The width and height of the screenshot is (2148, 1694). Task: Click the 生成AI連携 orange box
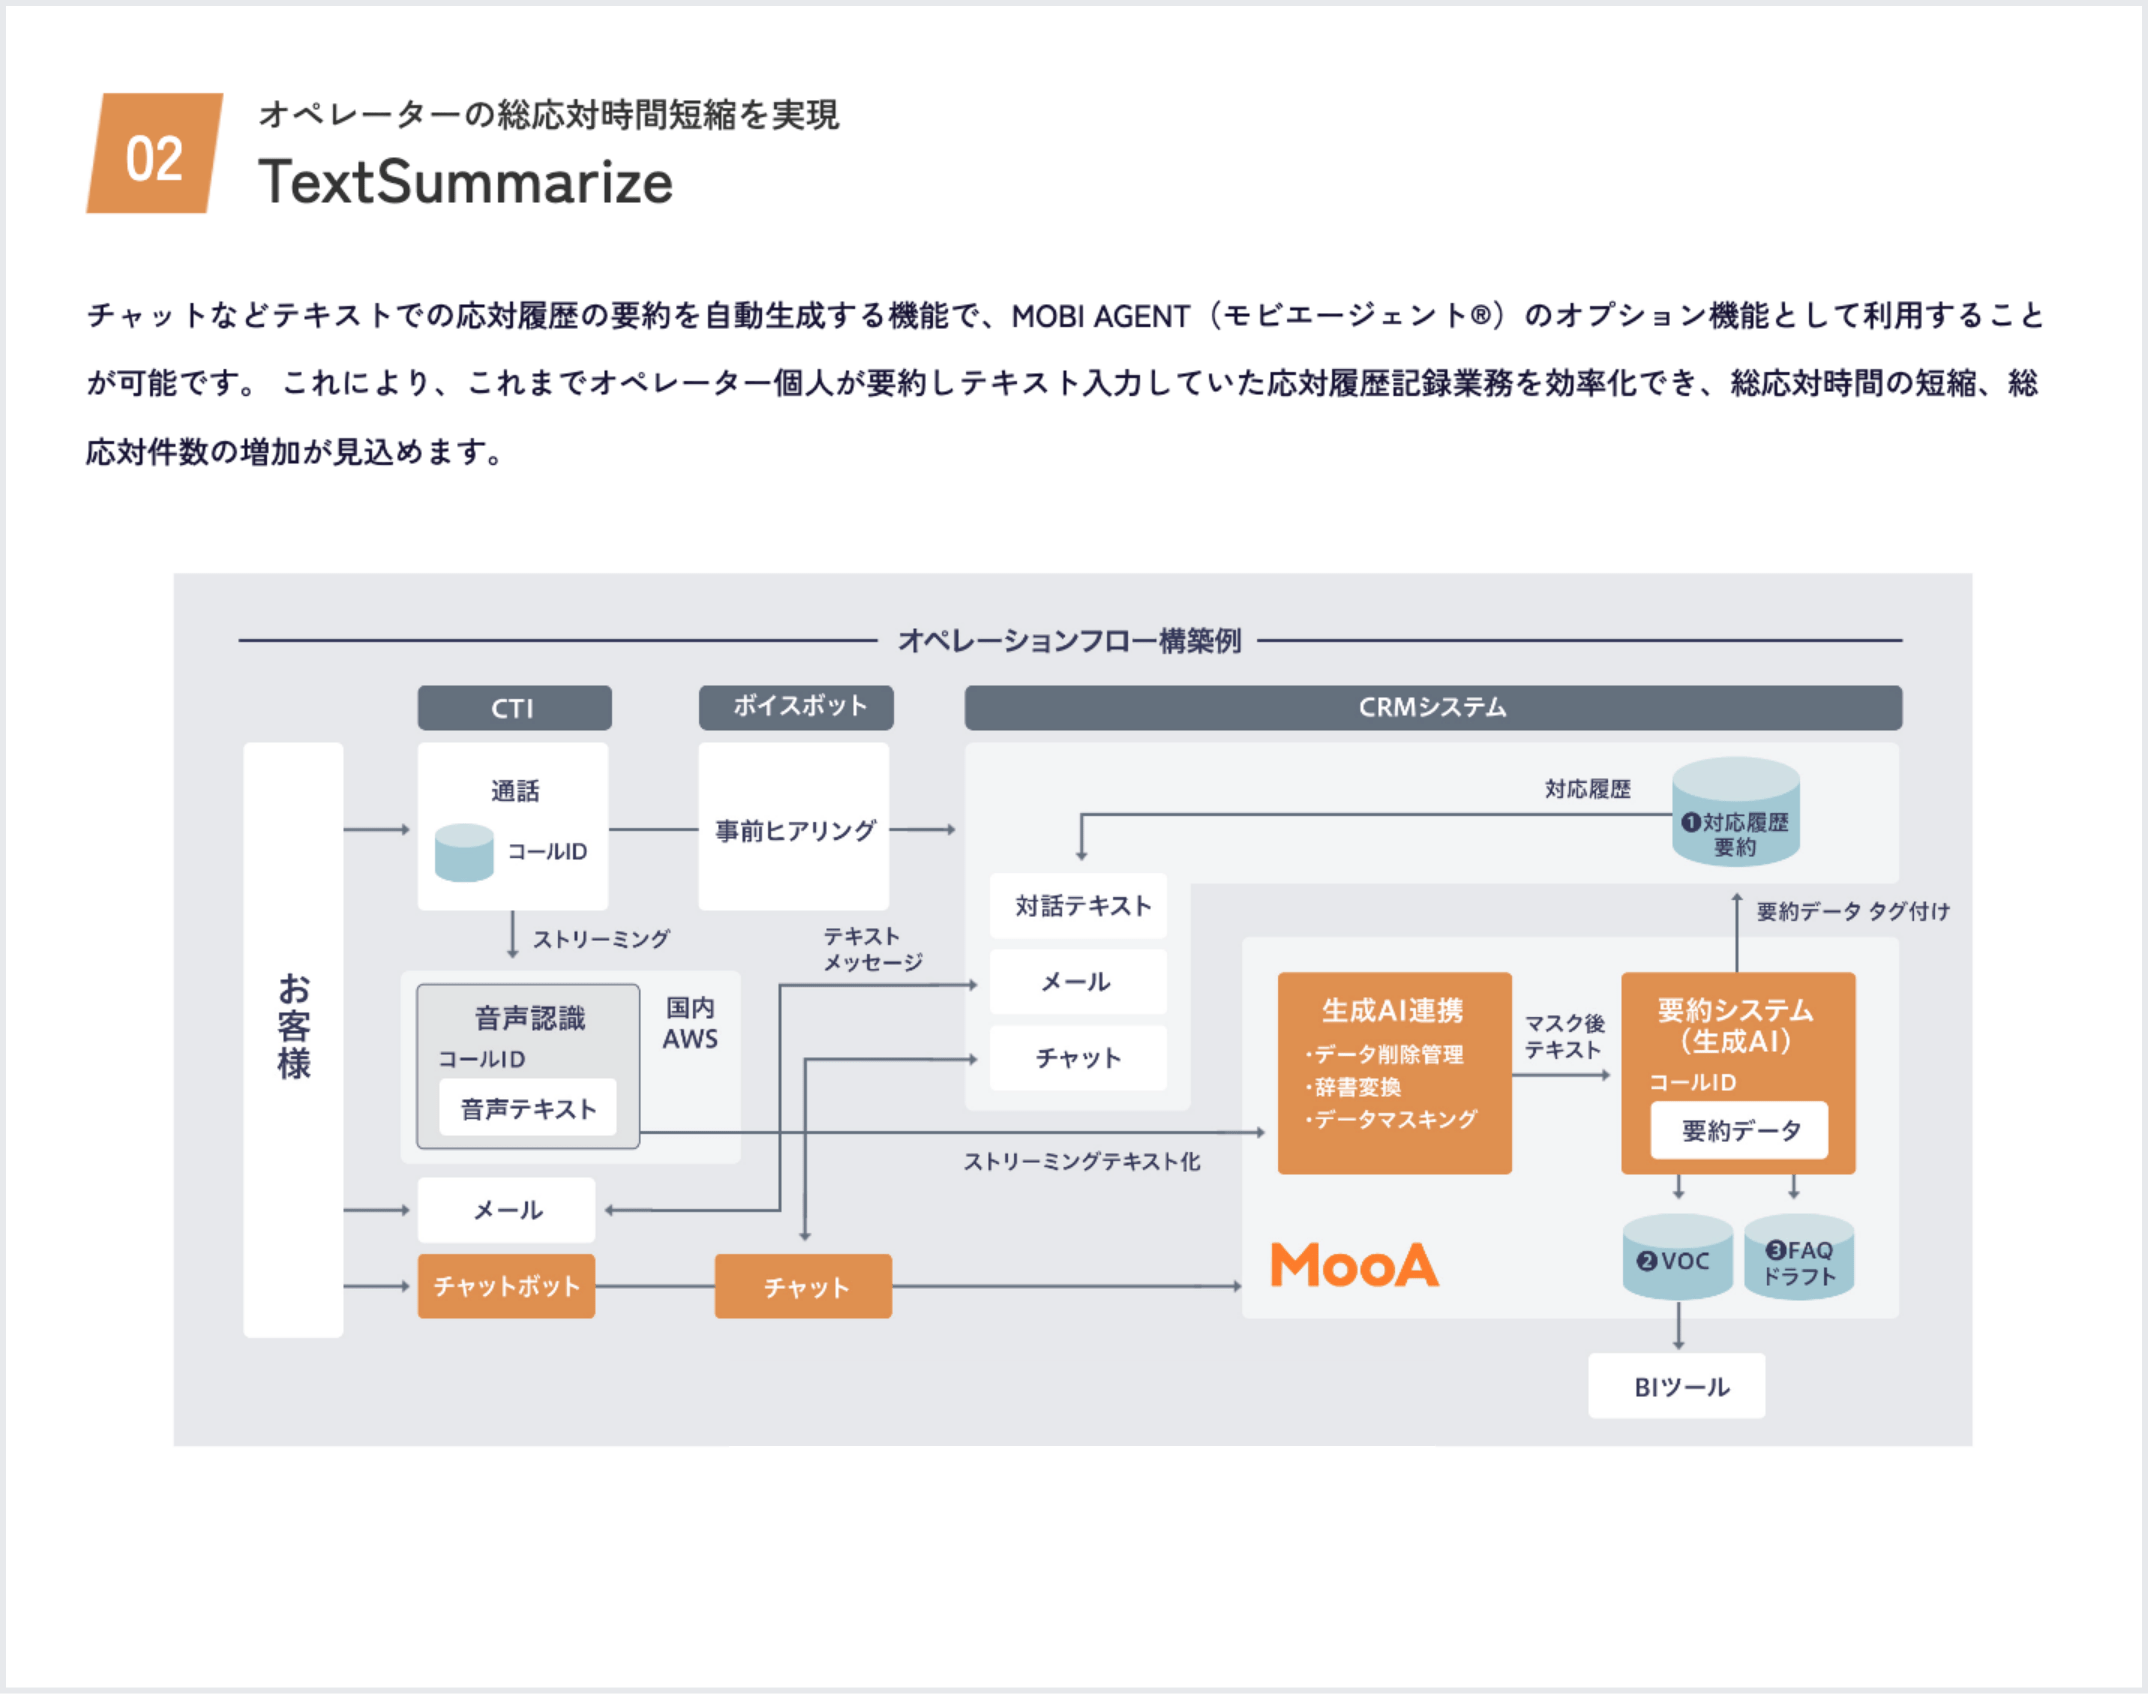[1395, 1073]
